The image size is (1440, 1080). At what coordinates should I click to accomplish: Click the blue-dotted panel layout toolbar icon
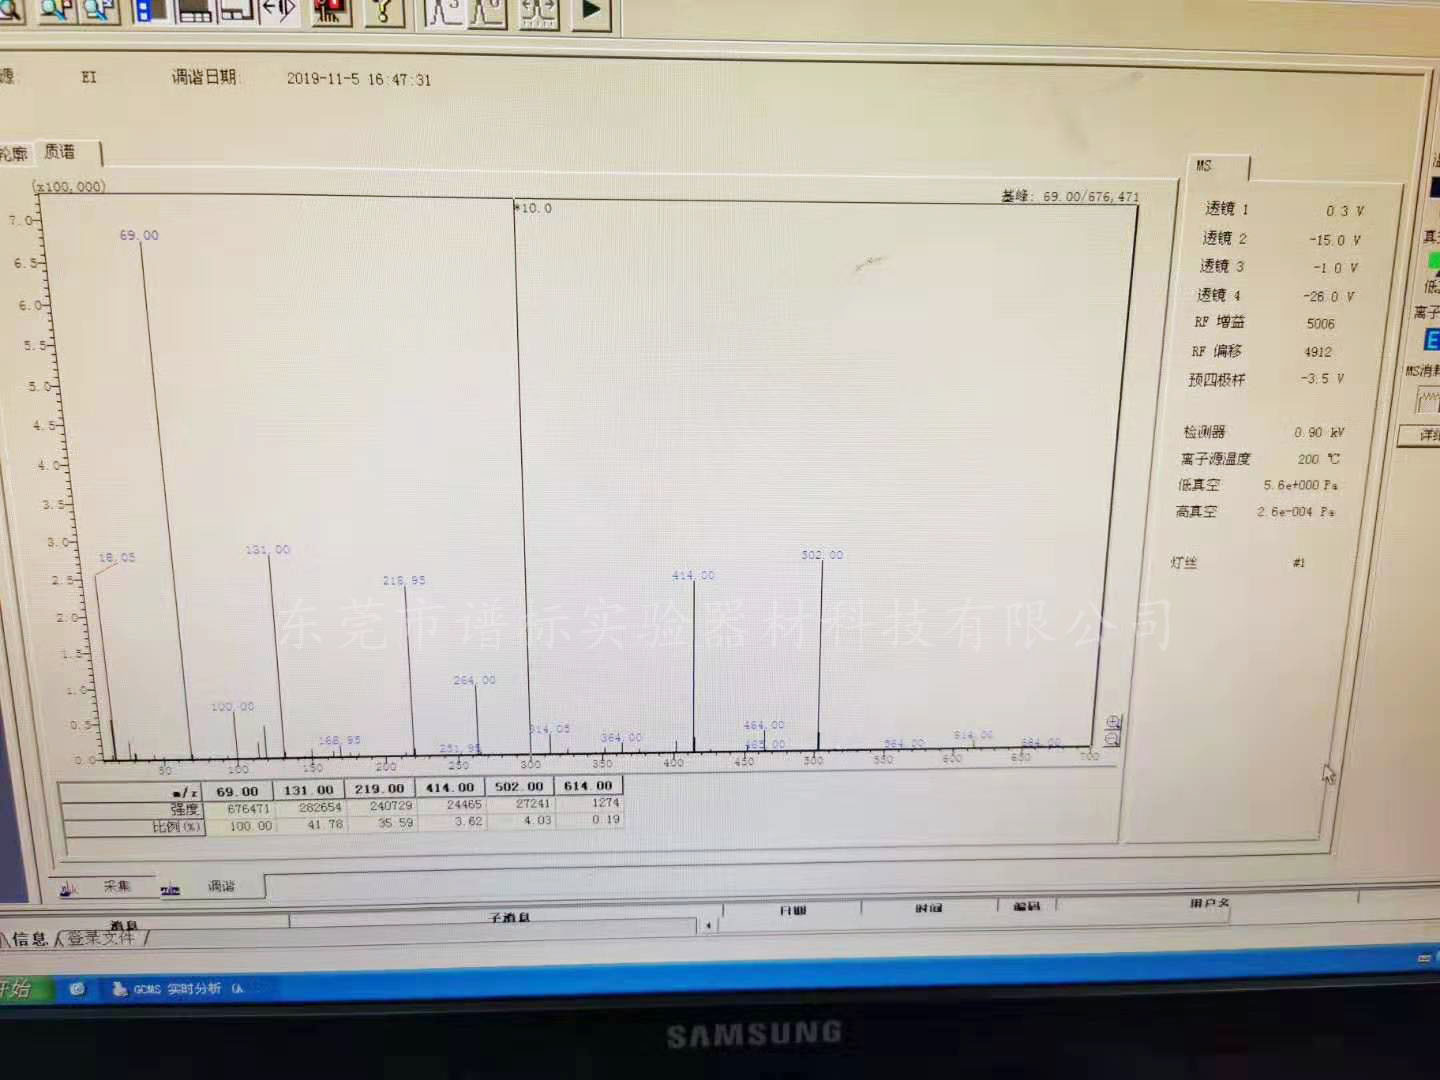pyautogui.click(x=150, y=11)
